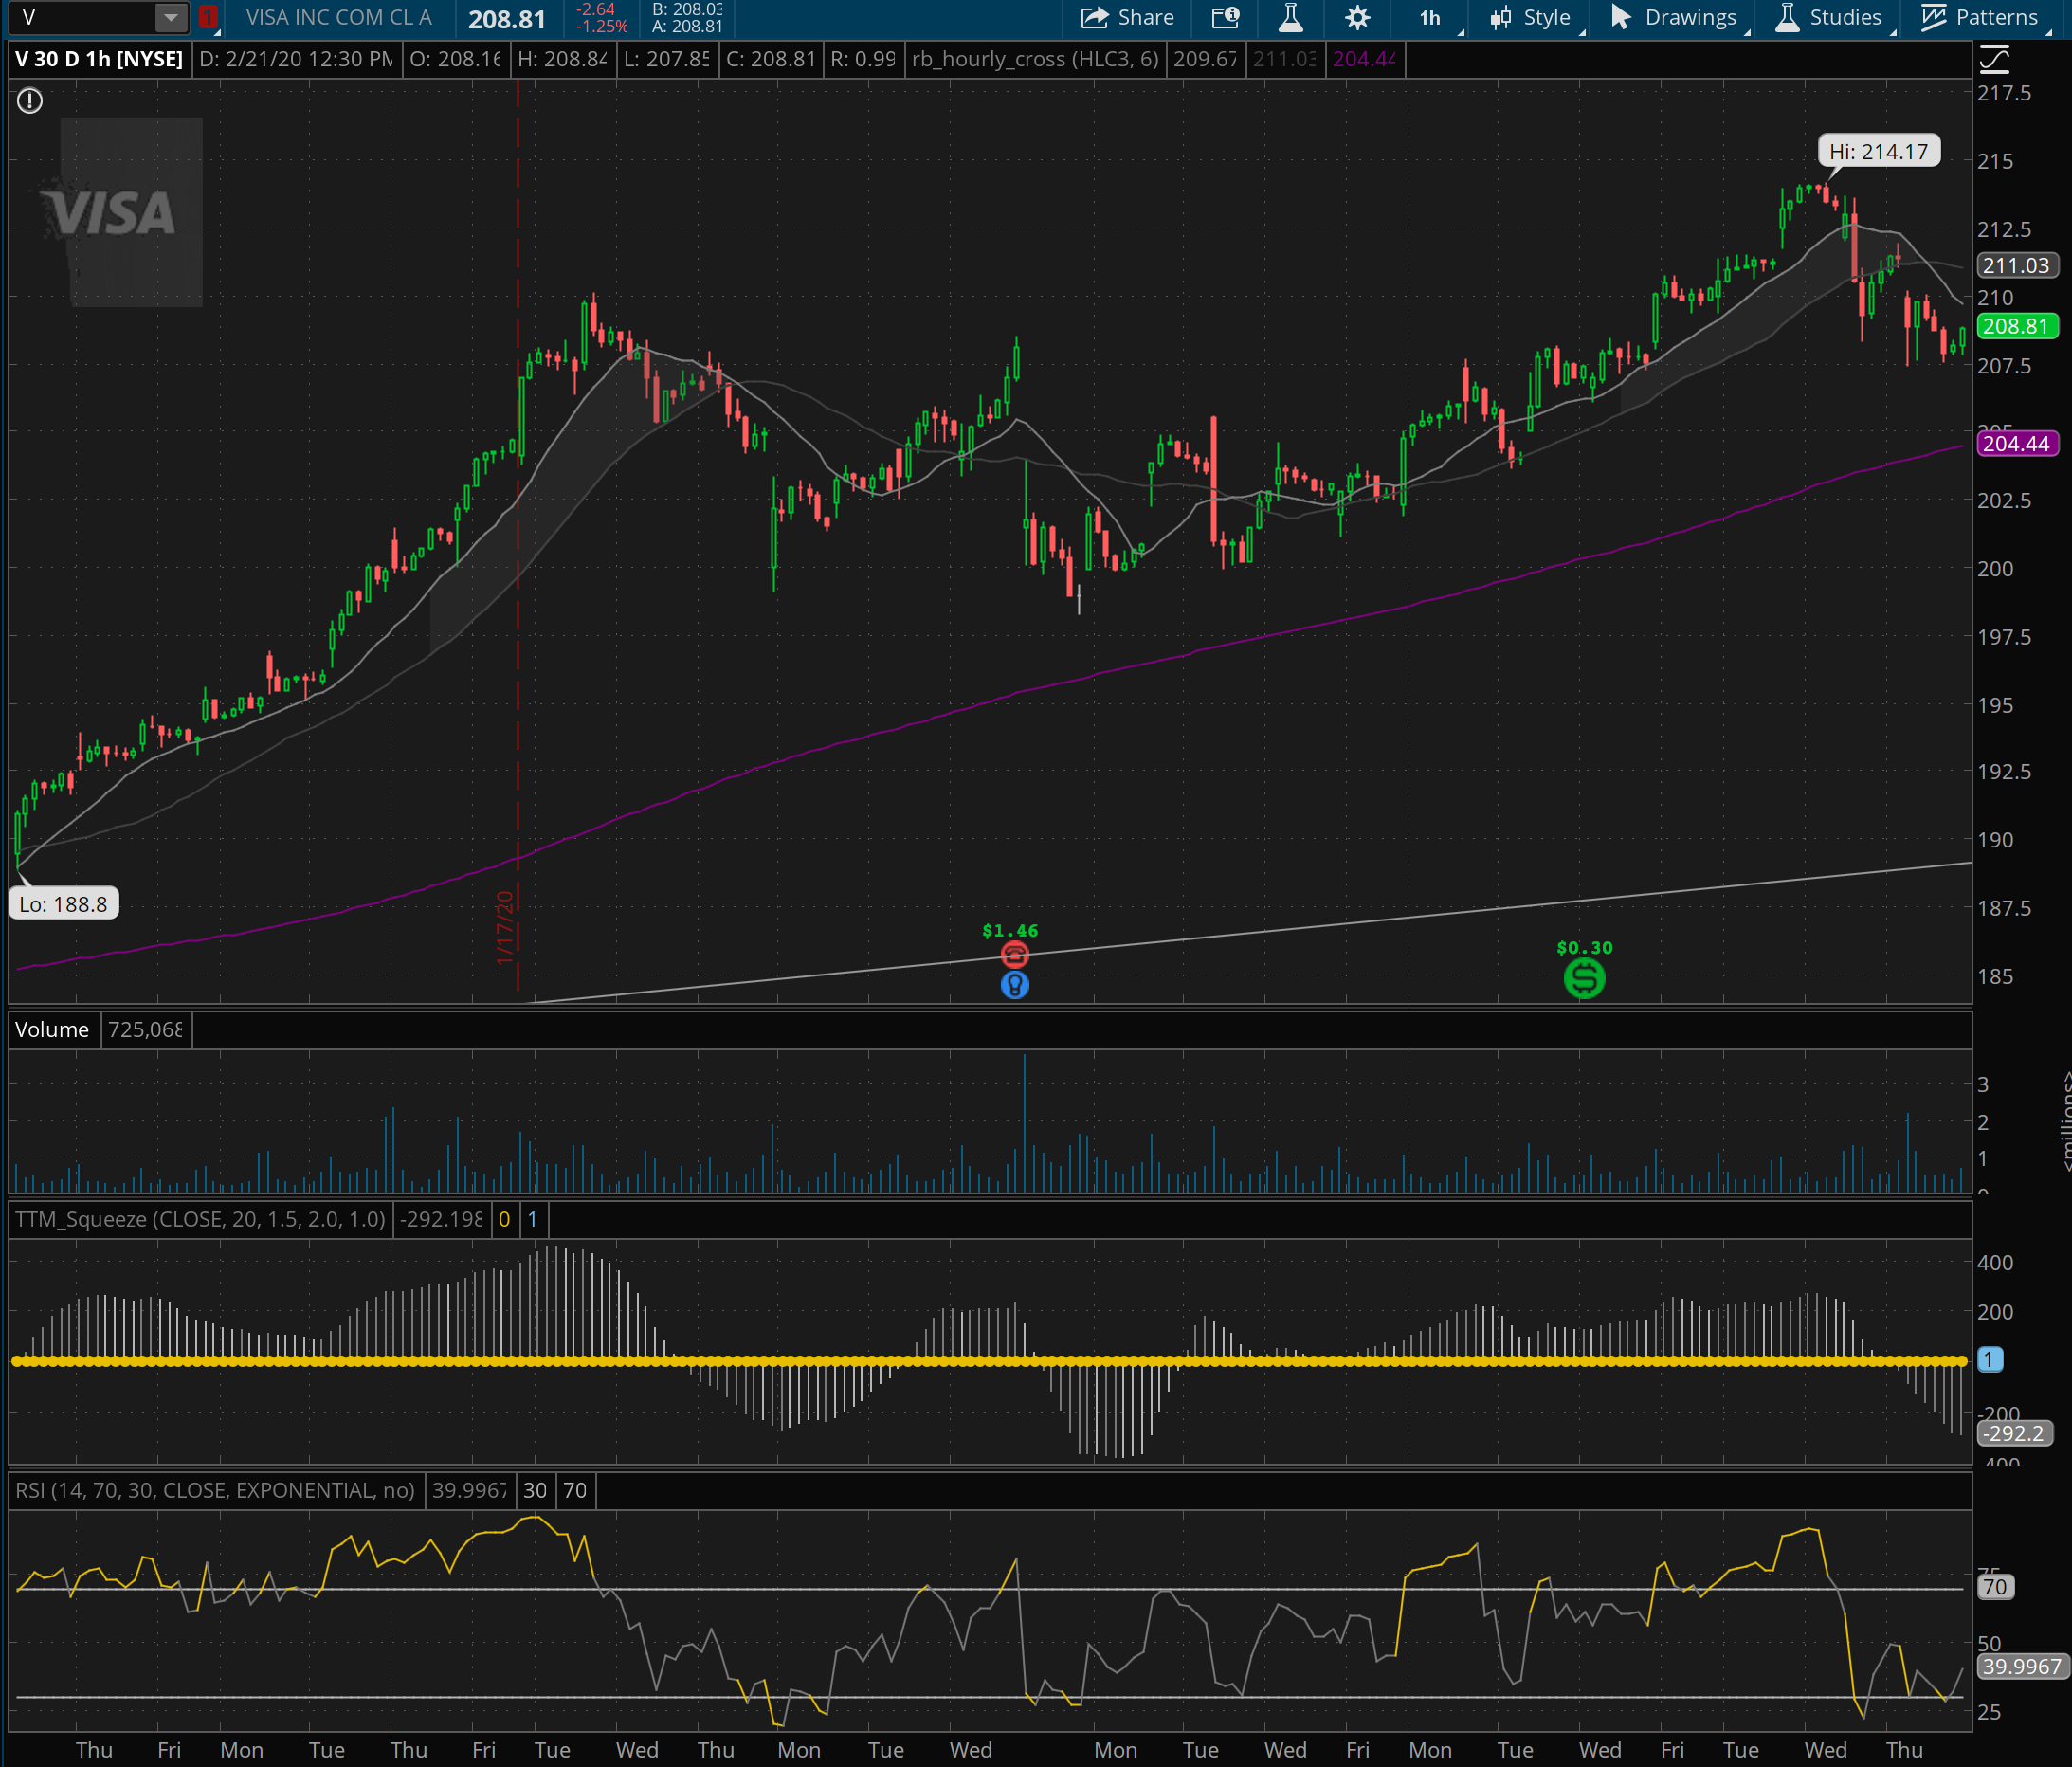The height and width of the screenshot is (1767, 2072).
Task: Open the 1h timeframe dropdown
Action: (x=1431, y=17)
